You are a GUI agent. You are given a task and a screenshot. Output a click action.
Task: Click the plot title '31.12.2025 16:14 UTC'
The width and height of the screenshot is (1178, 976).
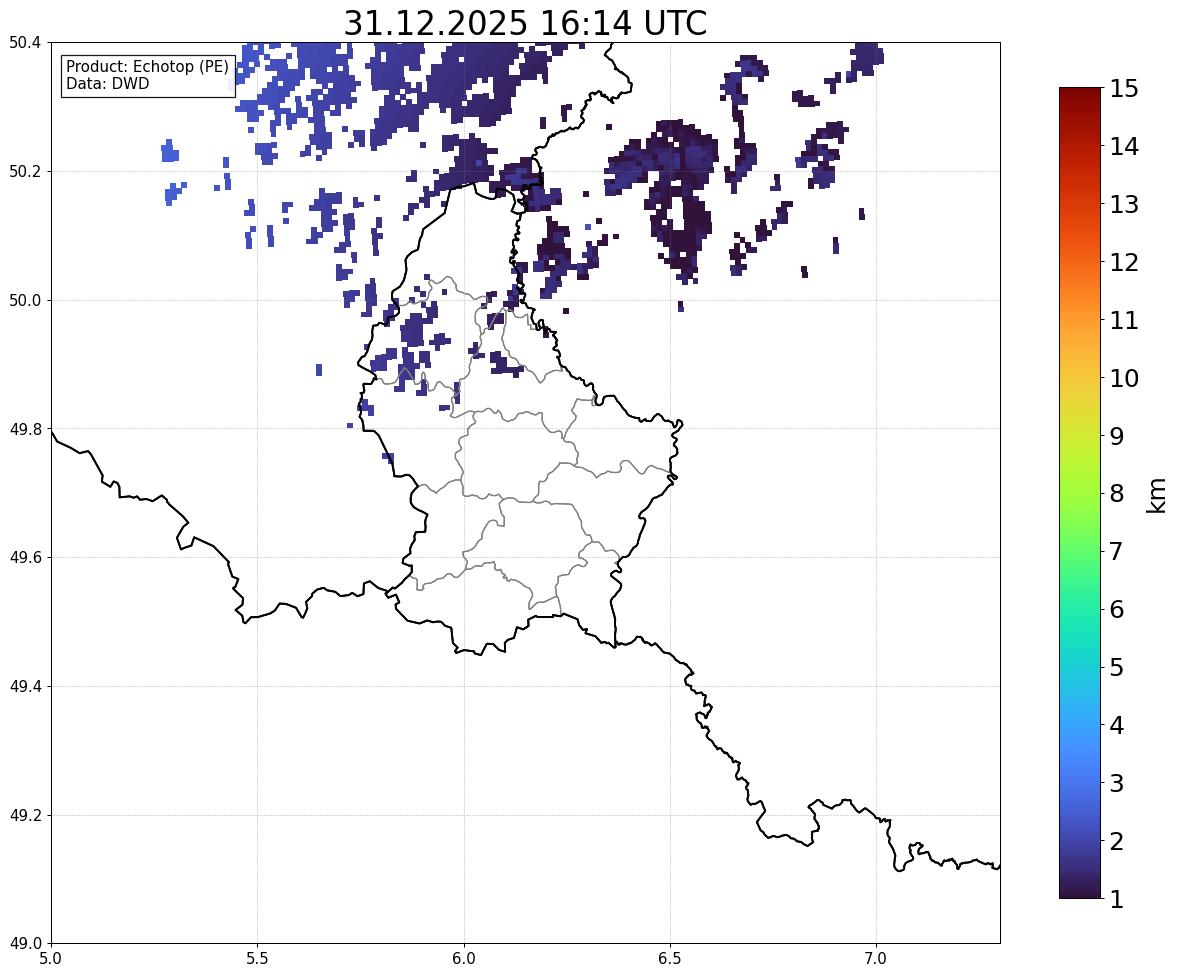pos(525,23)
